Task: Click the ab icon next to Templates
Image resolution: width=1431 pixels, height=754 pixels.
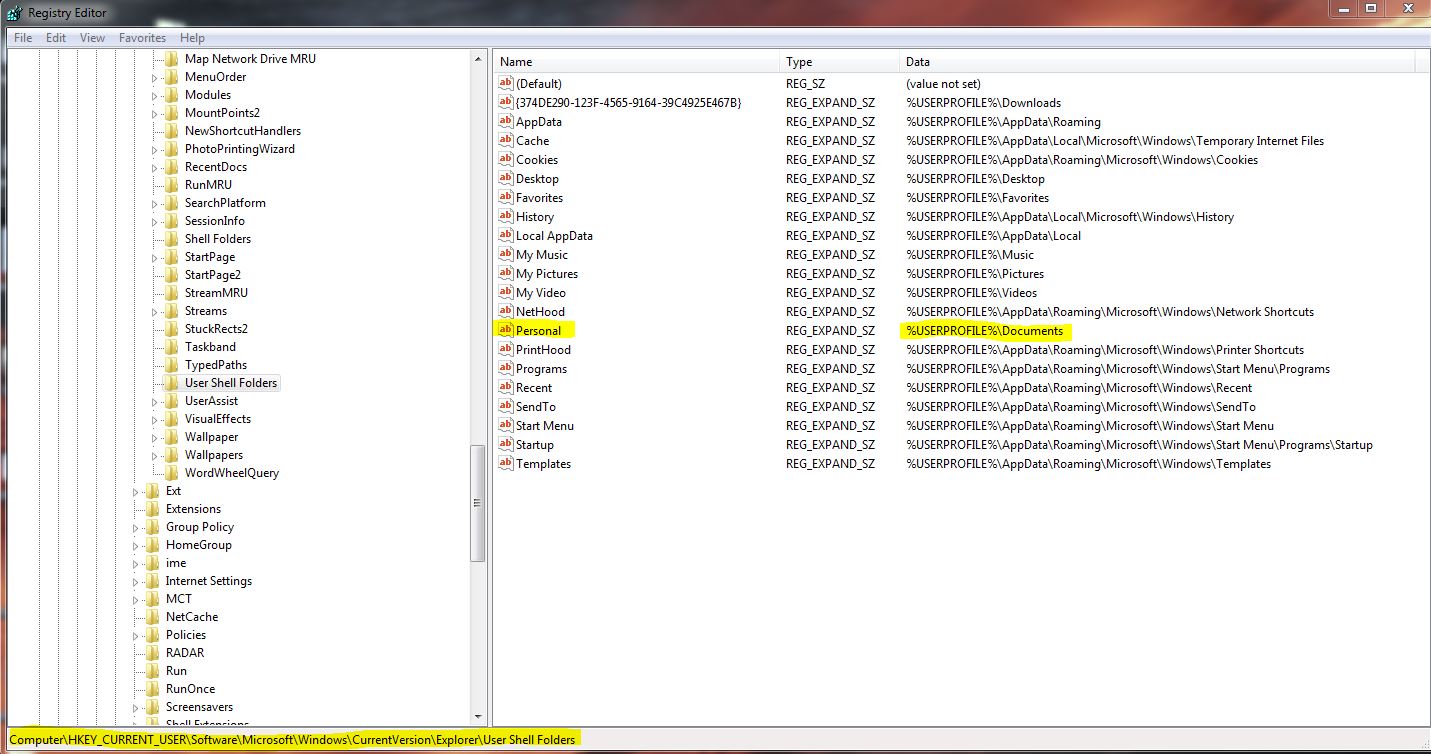Action: coord(505,463)
